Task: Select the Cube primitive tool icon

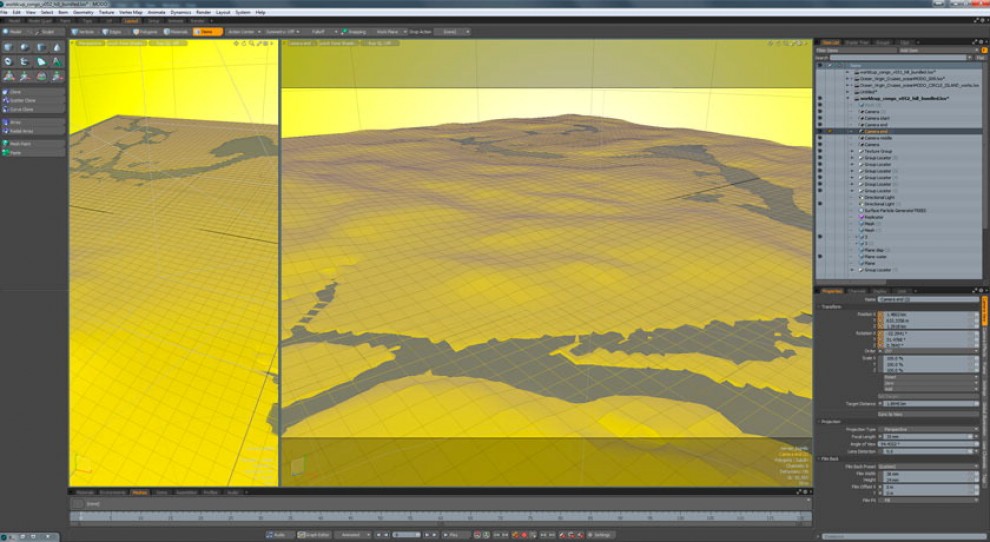Action: click(8, 47)
